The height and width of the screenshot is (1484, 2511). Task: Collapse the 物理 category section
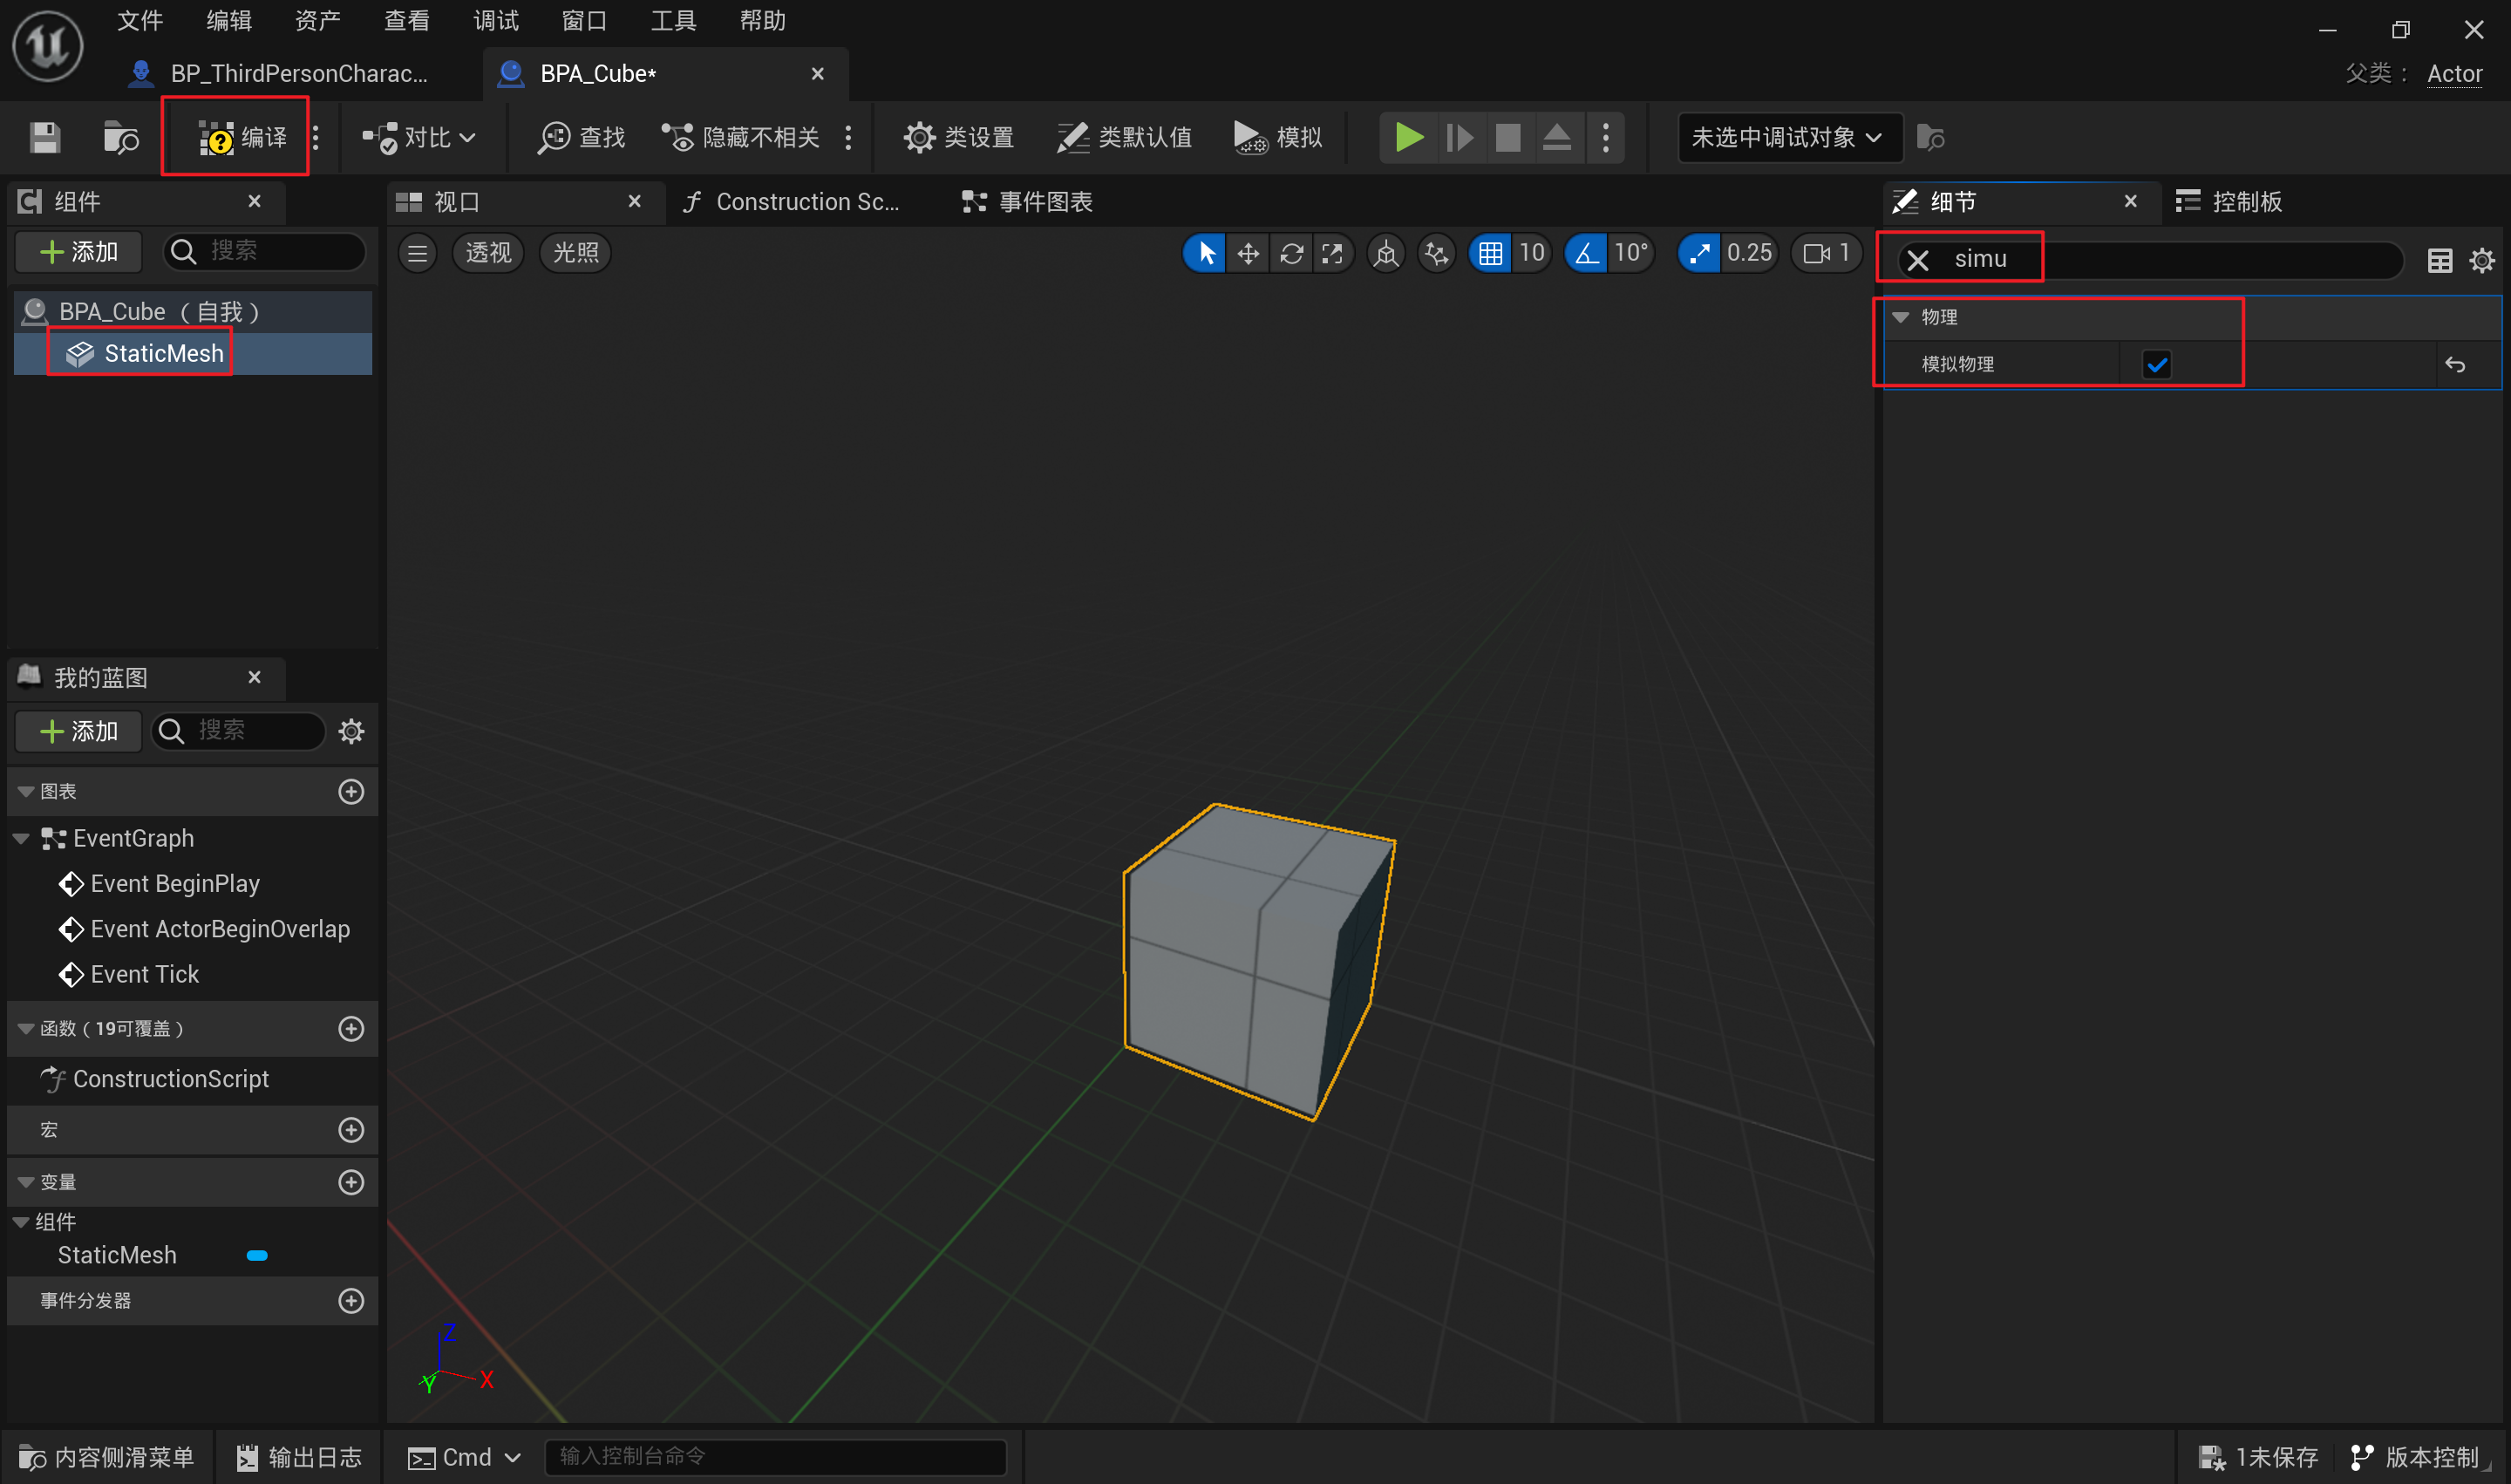(1901, 317)
